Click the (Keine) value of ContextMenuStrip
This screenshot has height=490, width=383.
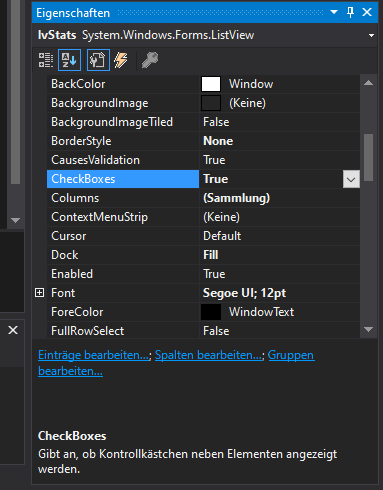point(221,217)
